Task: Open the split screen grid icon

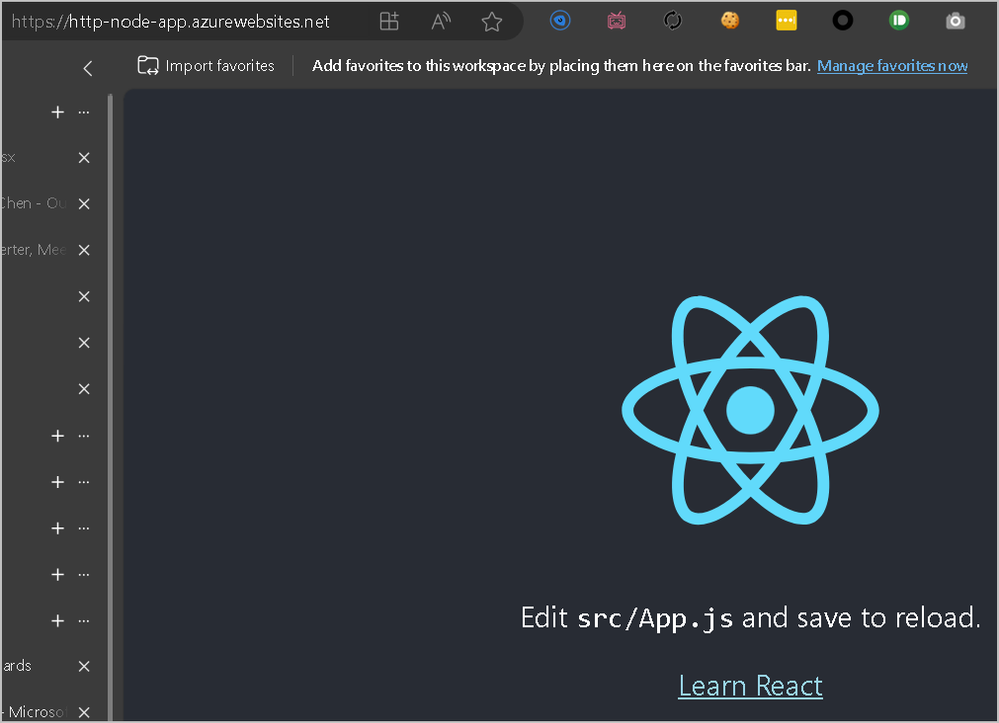Action: (389, 21)
